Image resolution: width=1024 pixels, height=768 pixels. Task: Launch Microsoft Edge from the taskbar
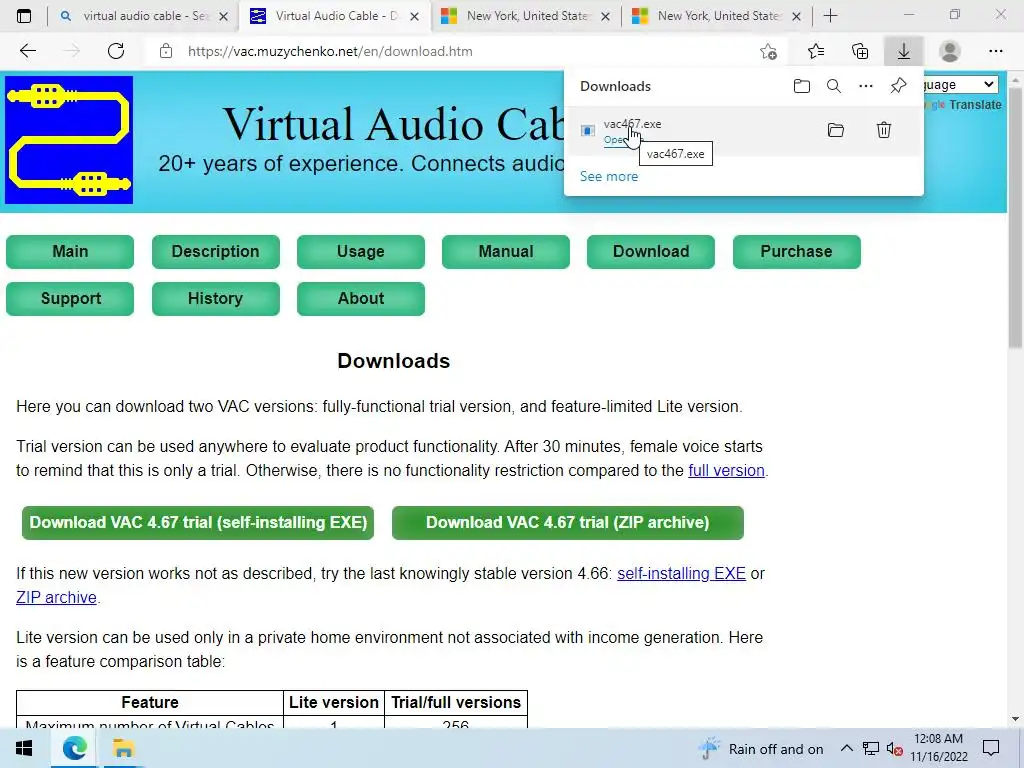pyautogui.click(x=74, y=748)
